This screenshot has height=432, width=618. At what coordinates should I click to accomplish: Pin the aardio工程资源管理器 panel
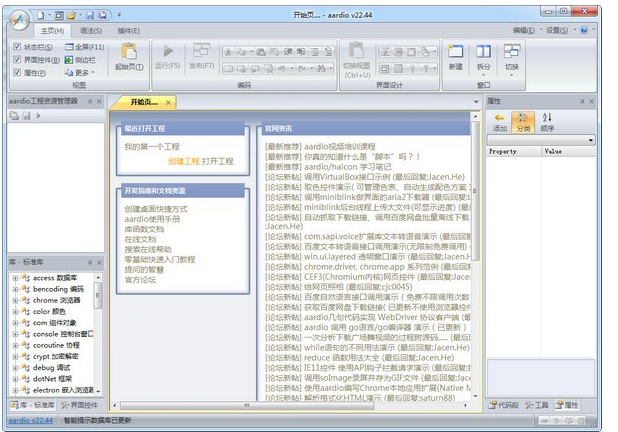tap(90, 101)
